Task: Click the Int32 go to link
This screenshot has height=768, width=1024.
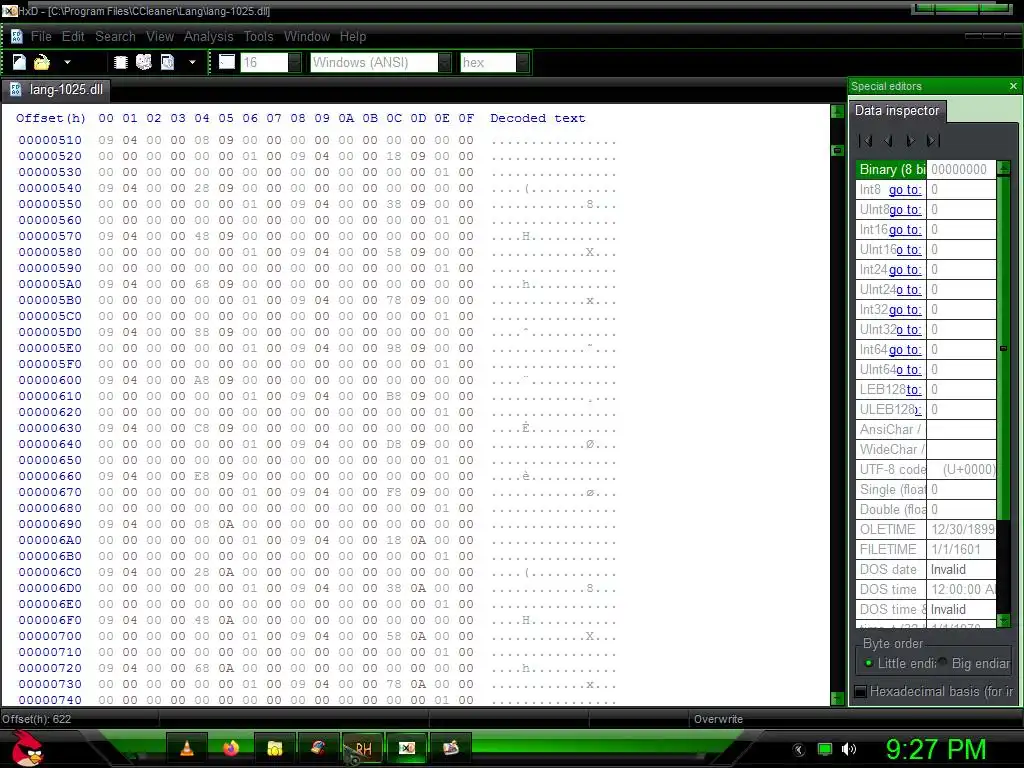Action: (x=905, y=310)
